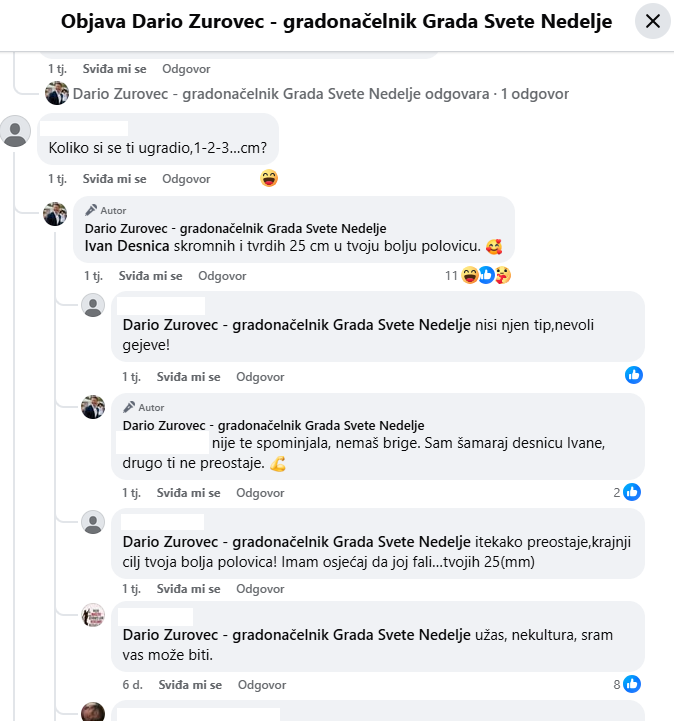
Task: Click laughing reaction on 'Koliko si se ti ugradio' comment
Action: pos(269,179)
